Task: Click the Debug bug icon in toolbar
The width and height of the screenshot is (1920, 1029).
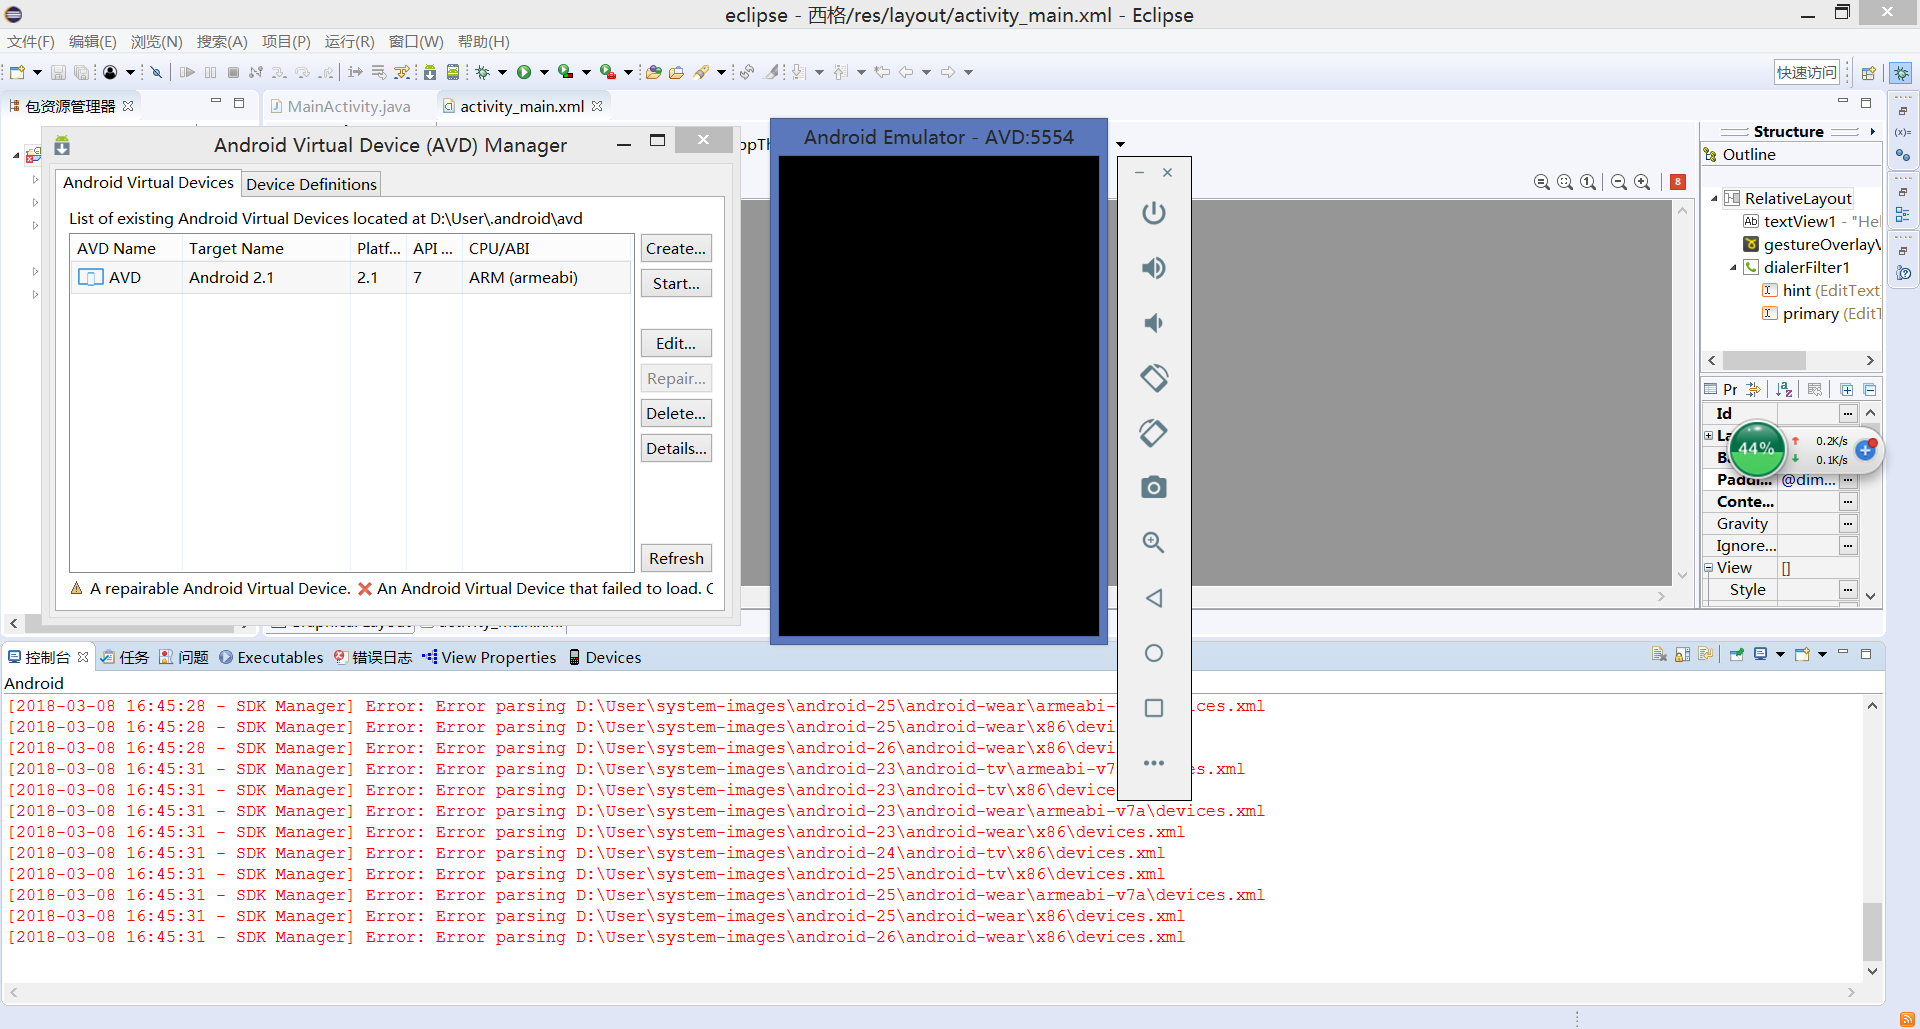Action: click(x=482, y=72)
